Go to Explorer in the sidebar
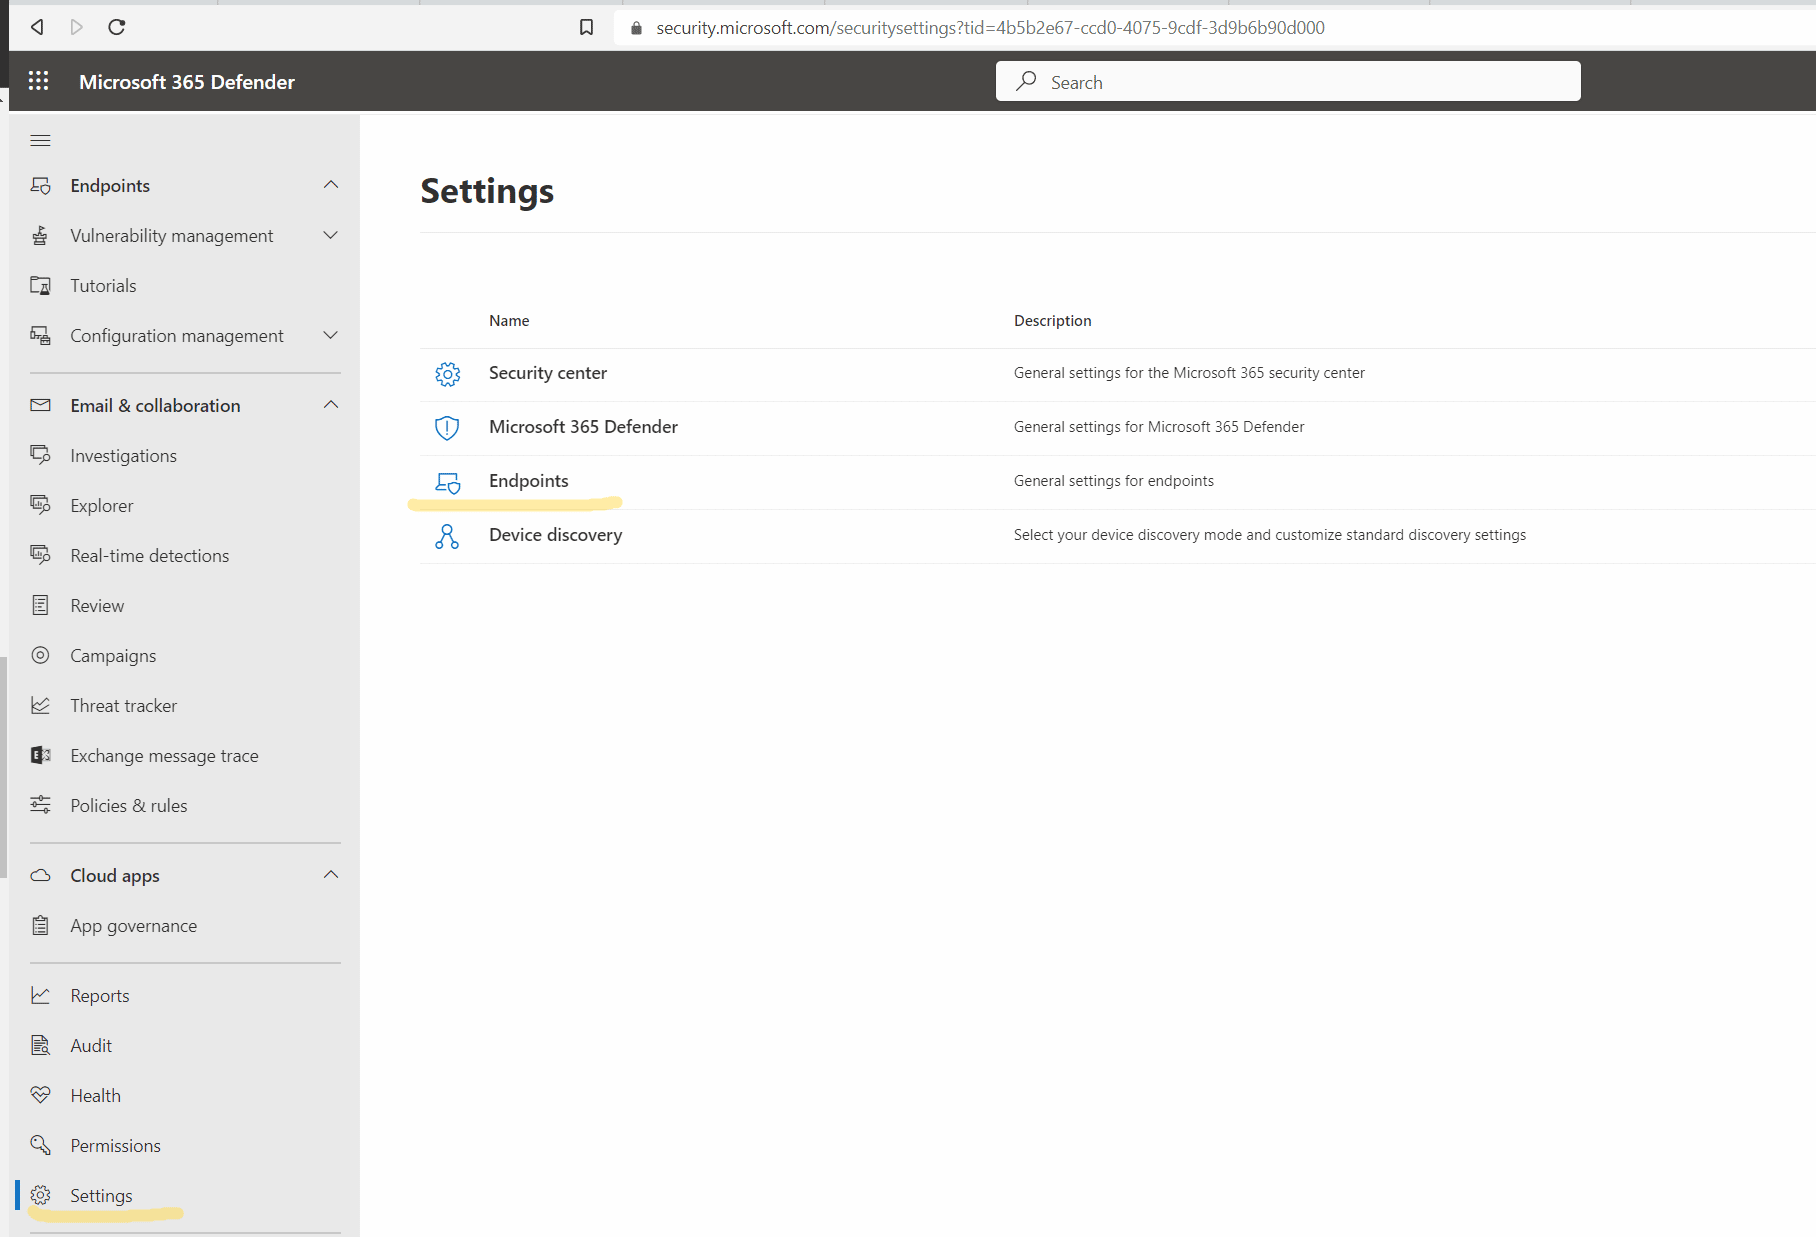This screenshot has width=1816, height=1237. click(101, 505)
